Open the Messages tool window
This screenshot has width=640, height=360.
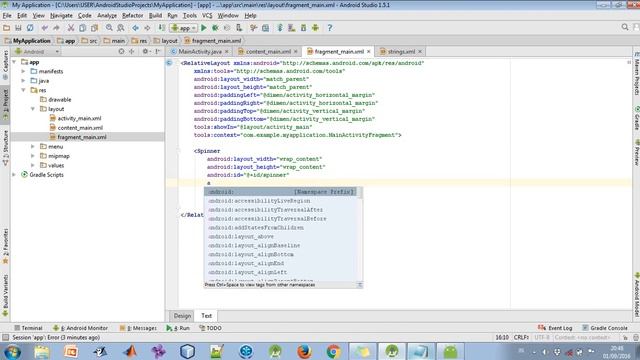tap(138, 328)
